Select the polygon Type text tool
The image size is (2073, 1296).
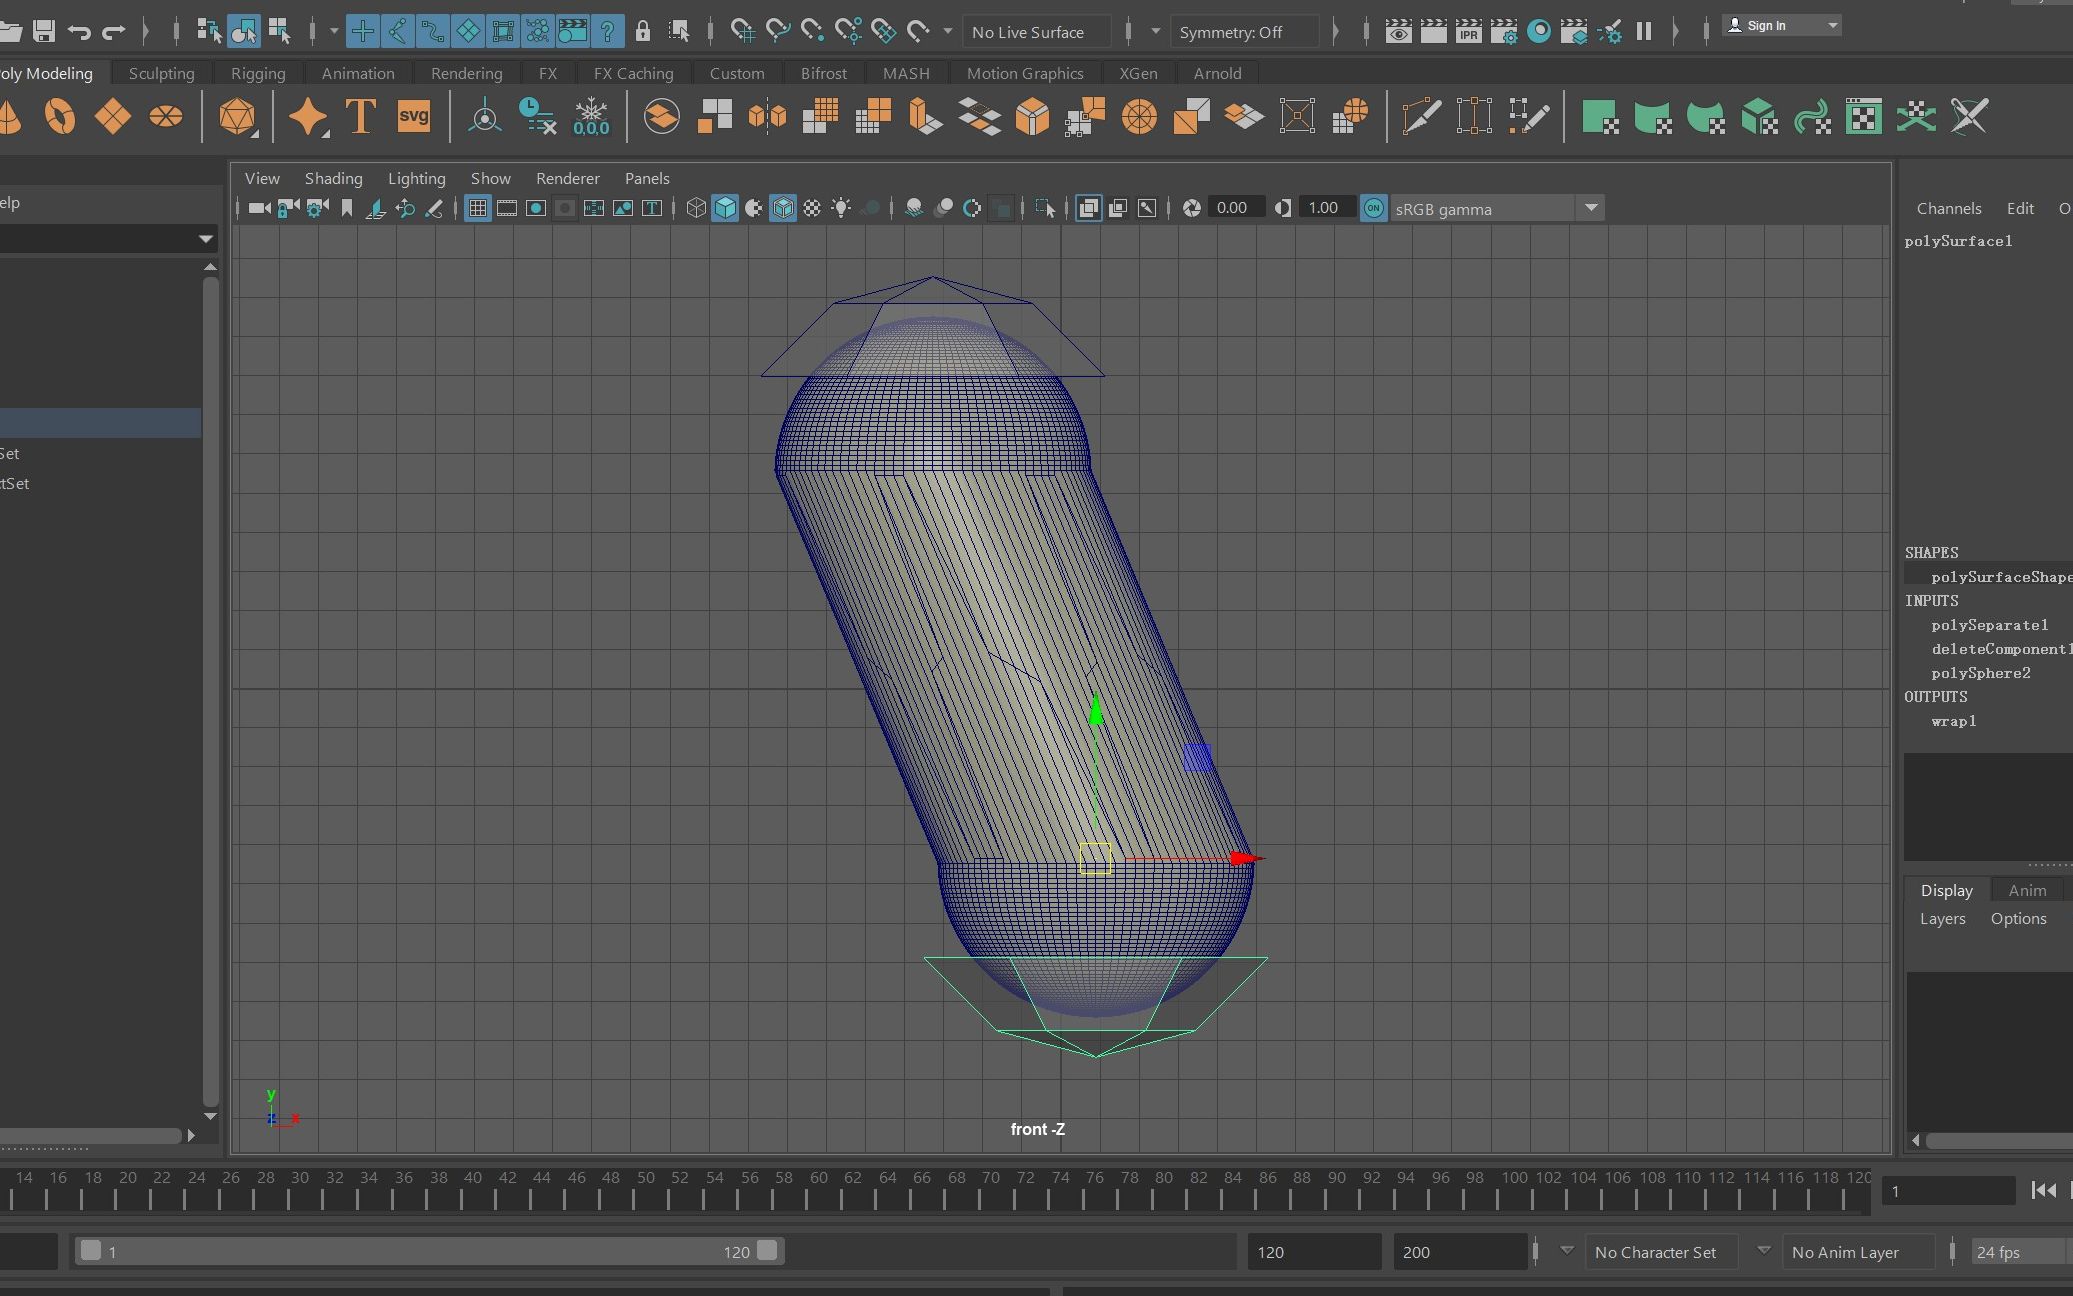click(360, 116)
